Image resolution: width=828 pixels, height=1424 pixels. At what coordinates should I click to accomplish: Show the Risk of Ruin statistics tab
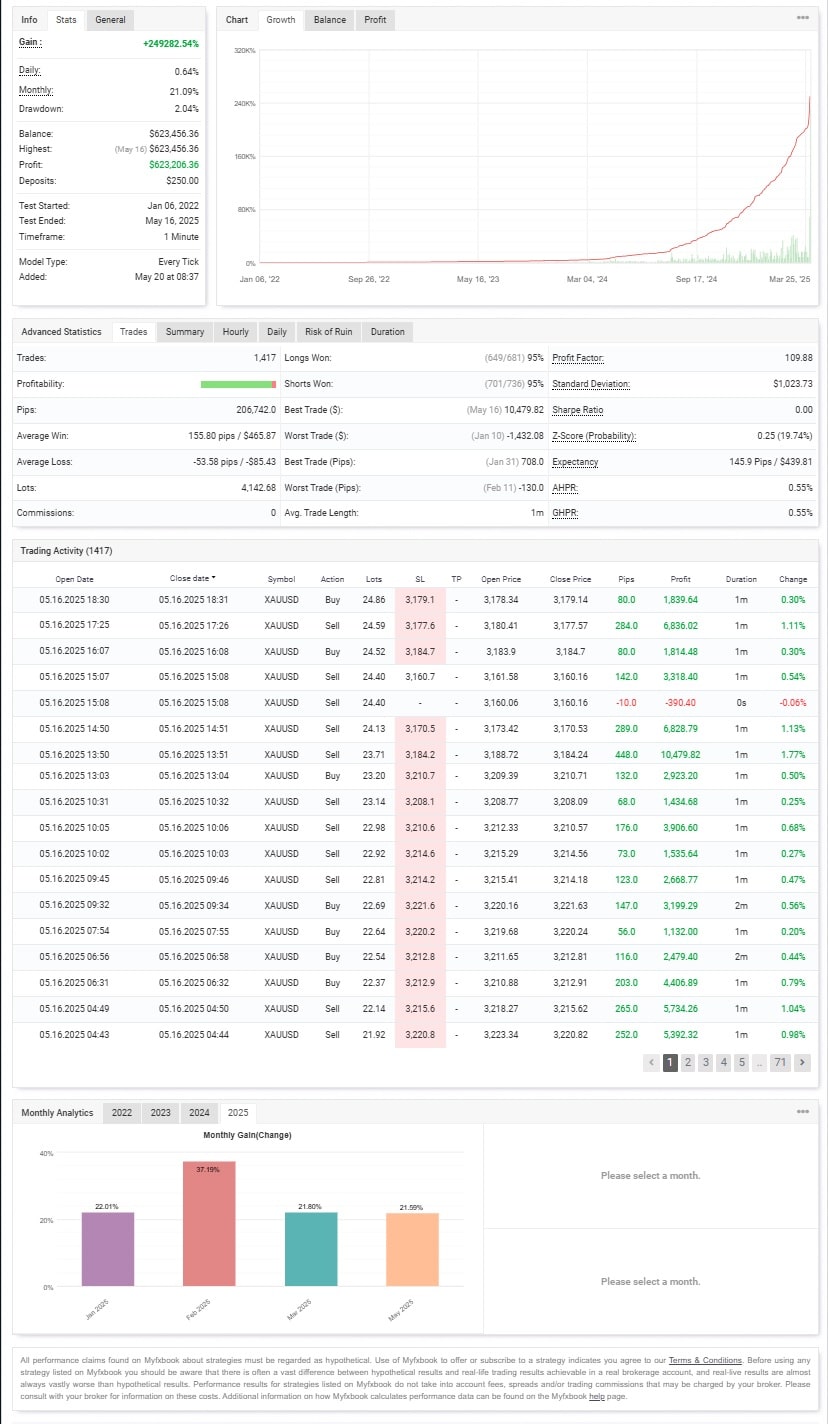pyautogui.click(x=329, y=332)
